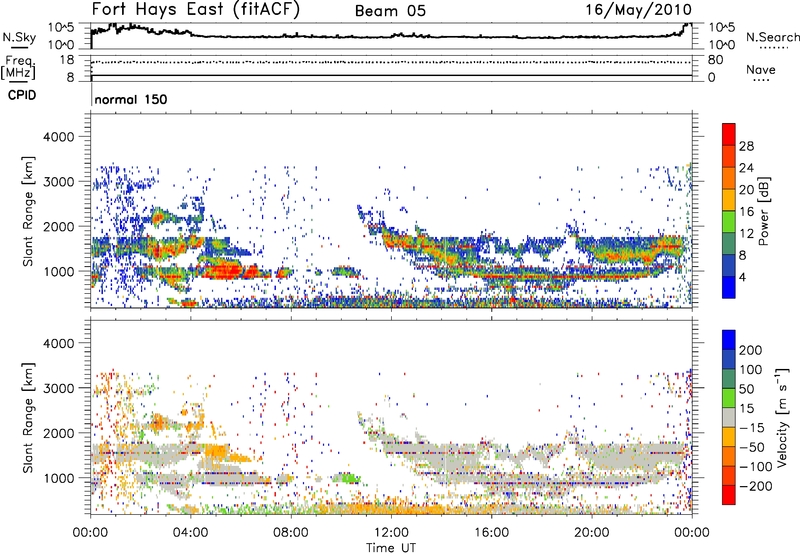Click the 'Freq. [MHz]' axis label
The image size is (800, 554).
[x=18, y=68]
